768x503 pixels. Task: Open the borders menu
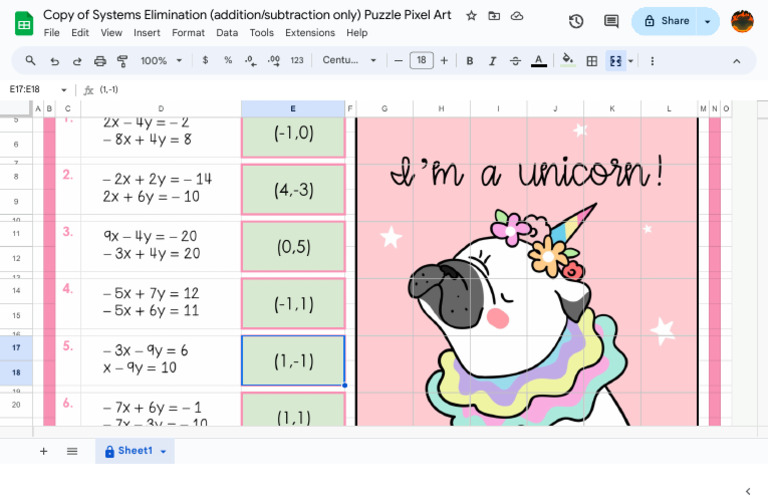click(592, 61)
